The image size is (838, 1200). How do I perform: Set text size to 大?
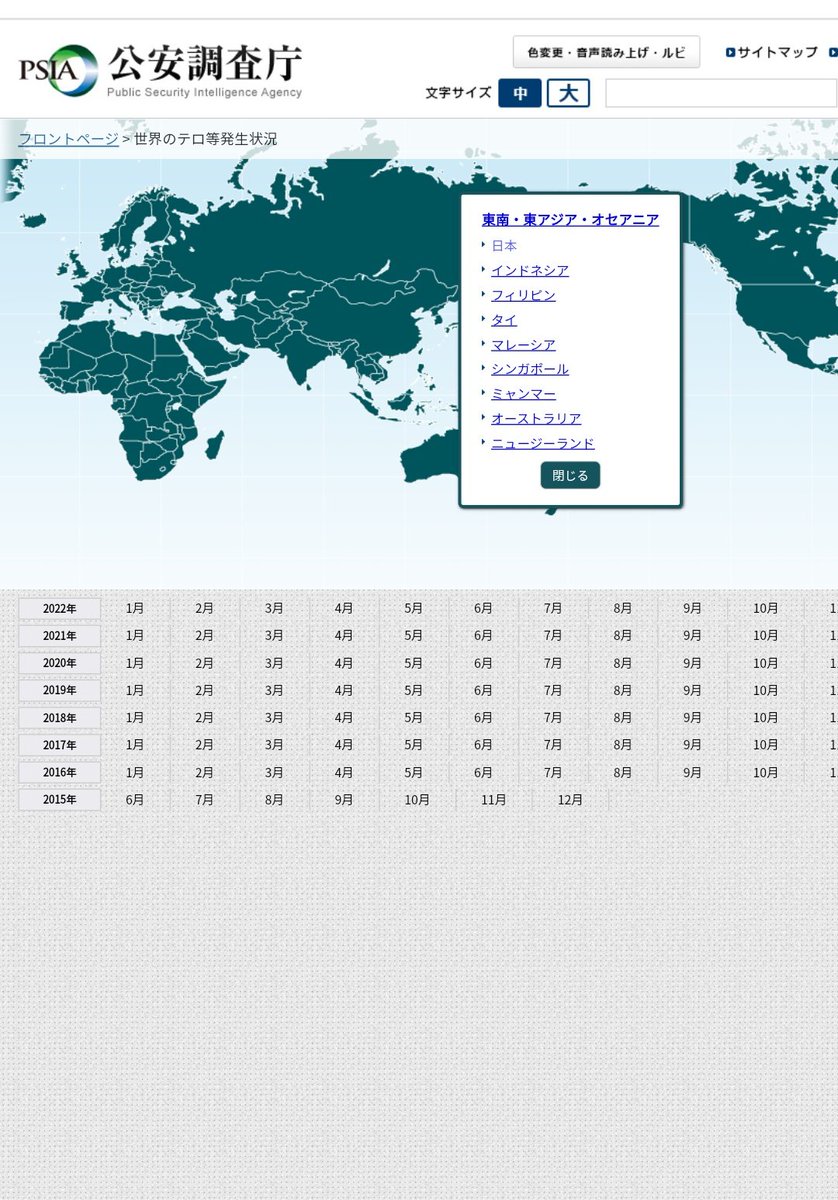[x=568, y=93]
